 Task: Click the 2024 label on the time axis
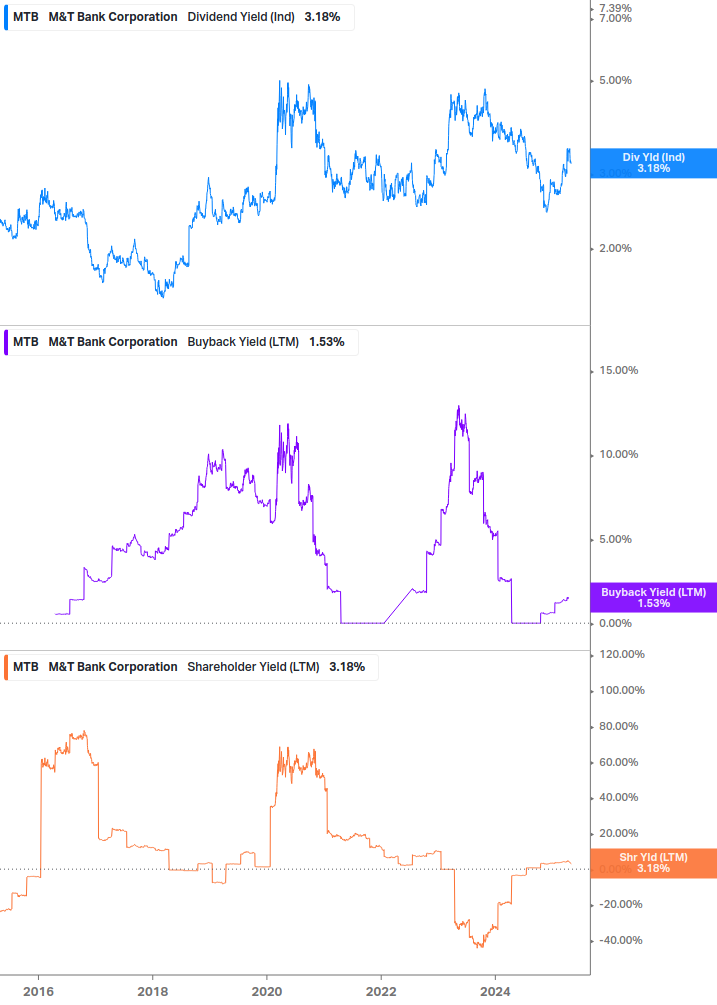point(495,992)
